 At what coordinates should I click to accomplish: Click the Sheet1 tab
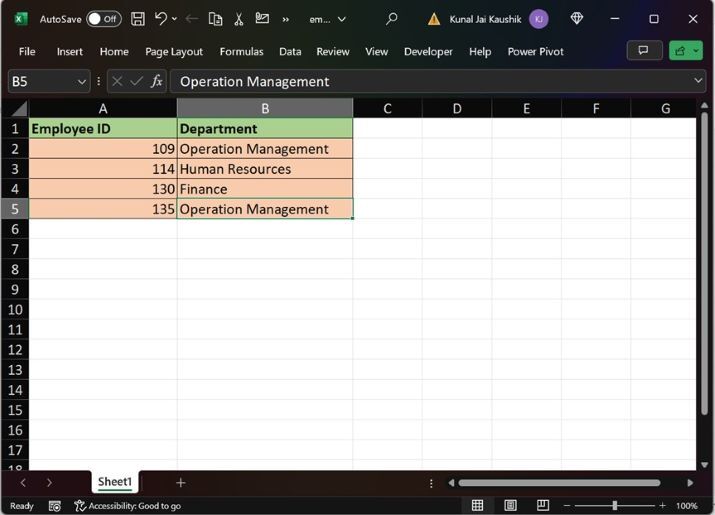pyautogui.click(x=115, y=482)
